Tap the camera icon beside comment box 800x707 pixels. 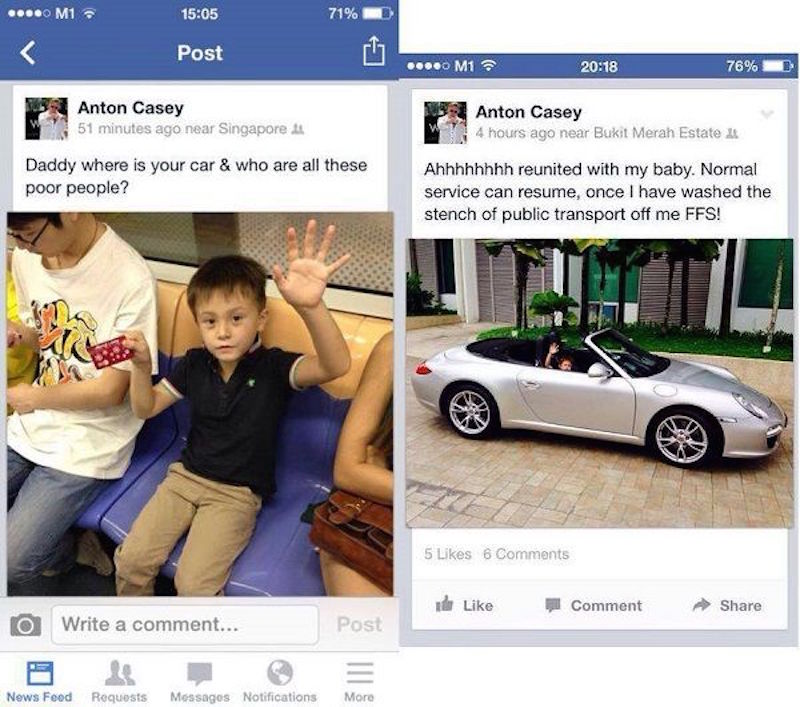tap(26, 625)
